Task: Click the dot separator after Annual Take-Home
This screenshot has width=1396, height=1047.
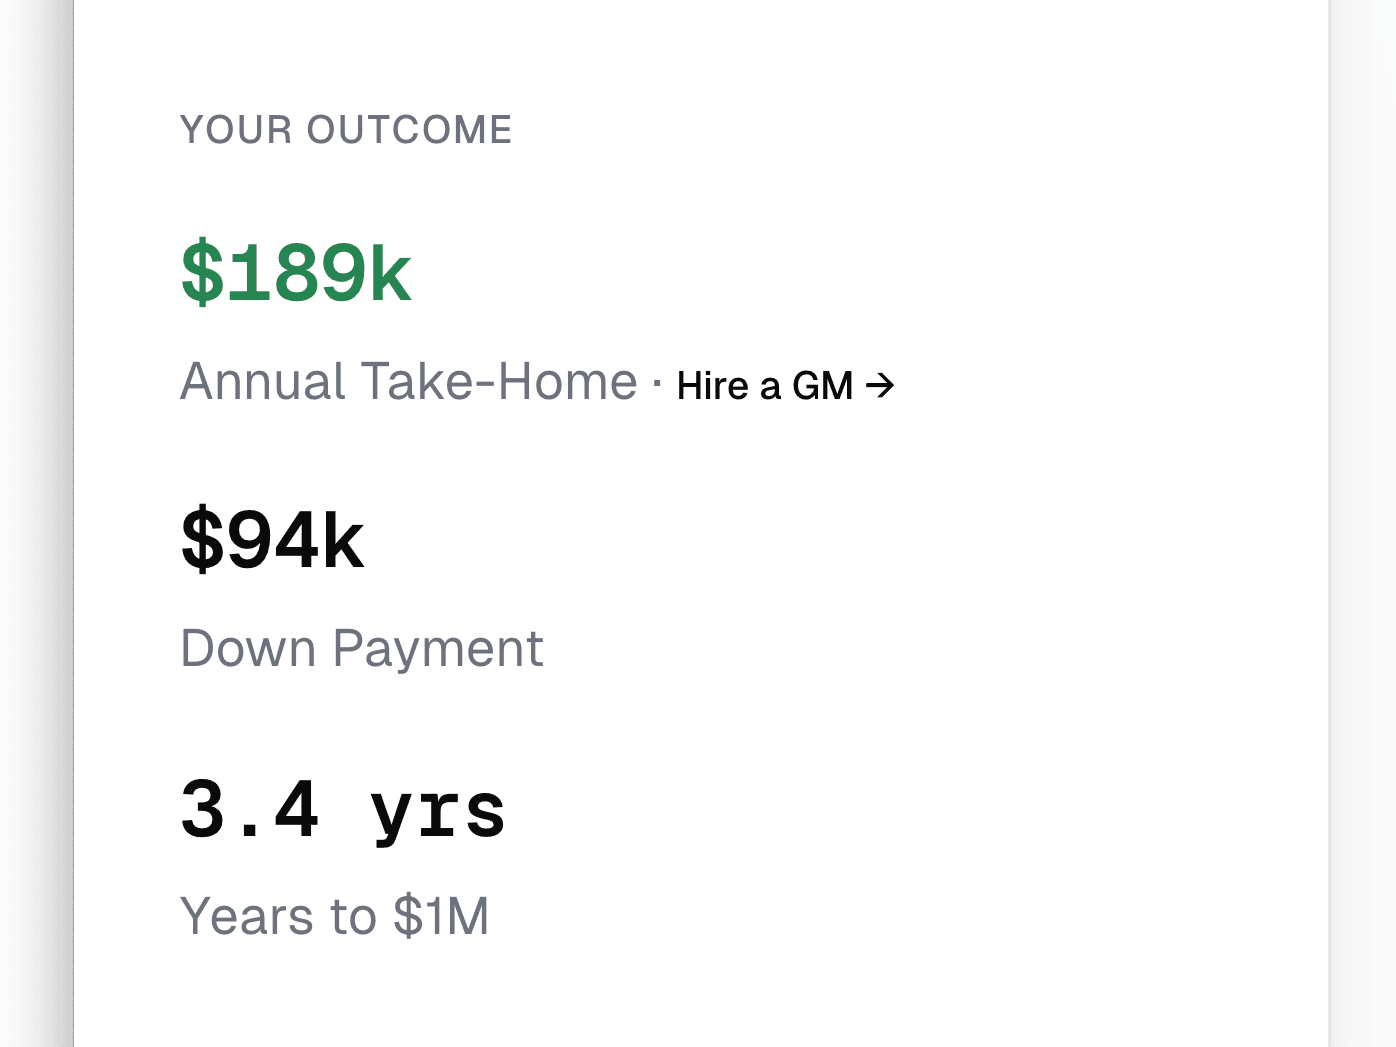Action: click(x=655, y=383)
